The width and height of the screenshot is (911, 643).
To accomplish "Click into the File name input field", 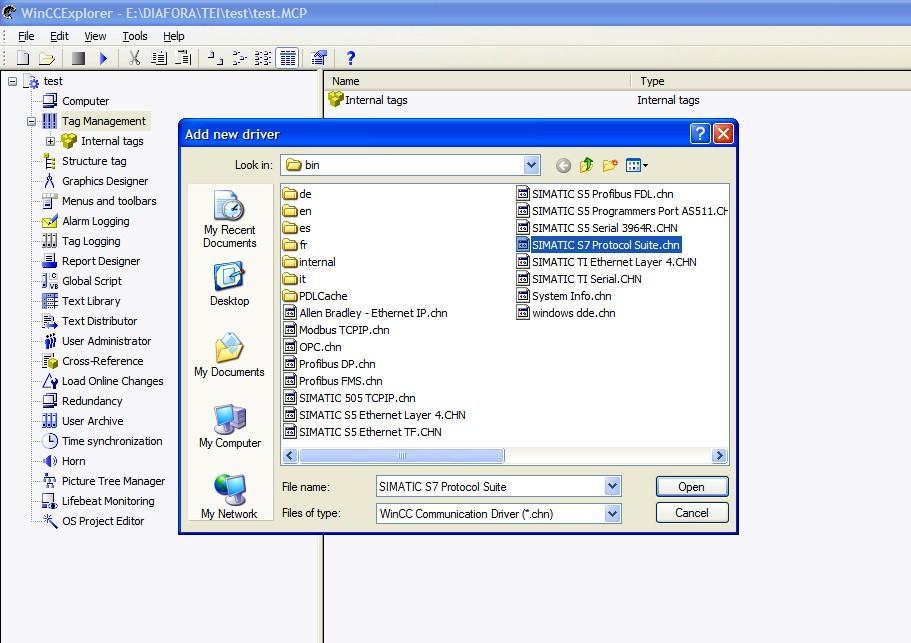I will click(x=490, y=486).
